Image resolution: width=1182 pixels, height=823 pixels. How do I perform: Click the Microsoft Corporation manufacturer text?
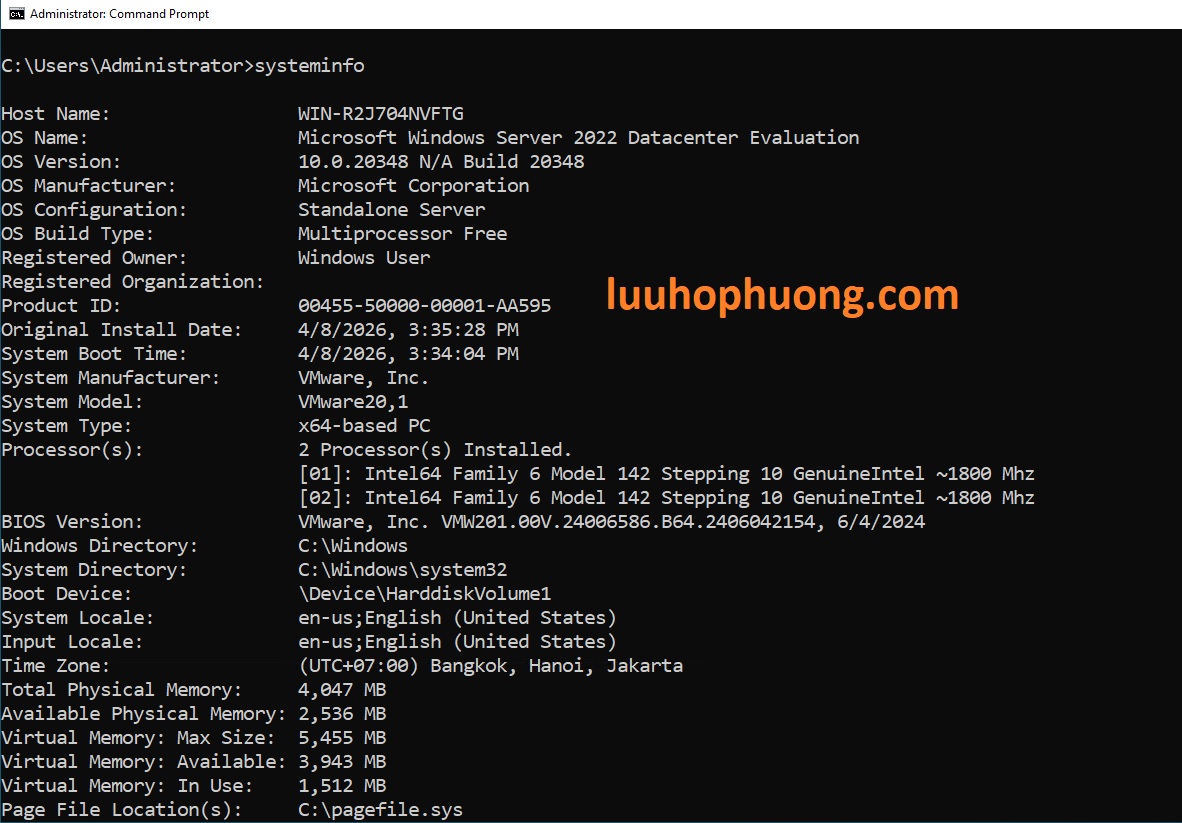pos(413,186)
